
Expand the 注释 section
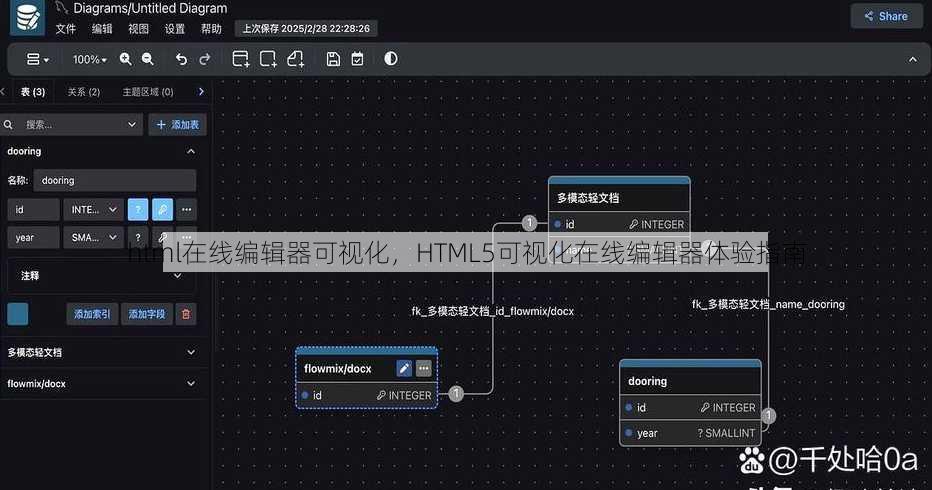101,275
